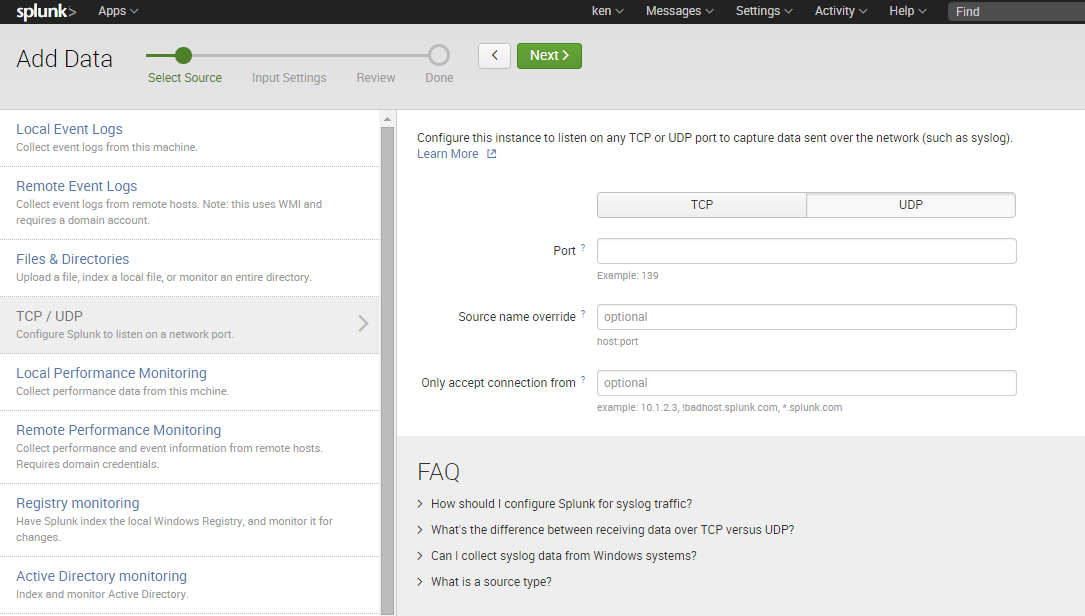Click Only accept connection help icon
This screenshot has height=616, width=1085.
pos(583,379)
